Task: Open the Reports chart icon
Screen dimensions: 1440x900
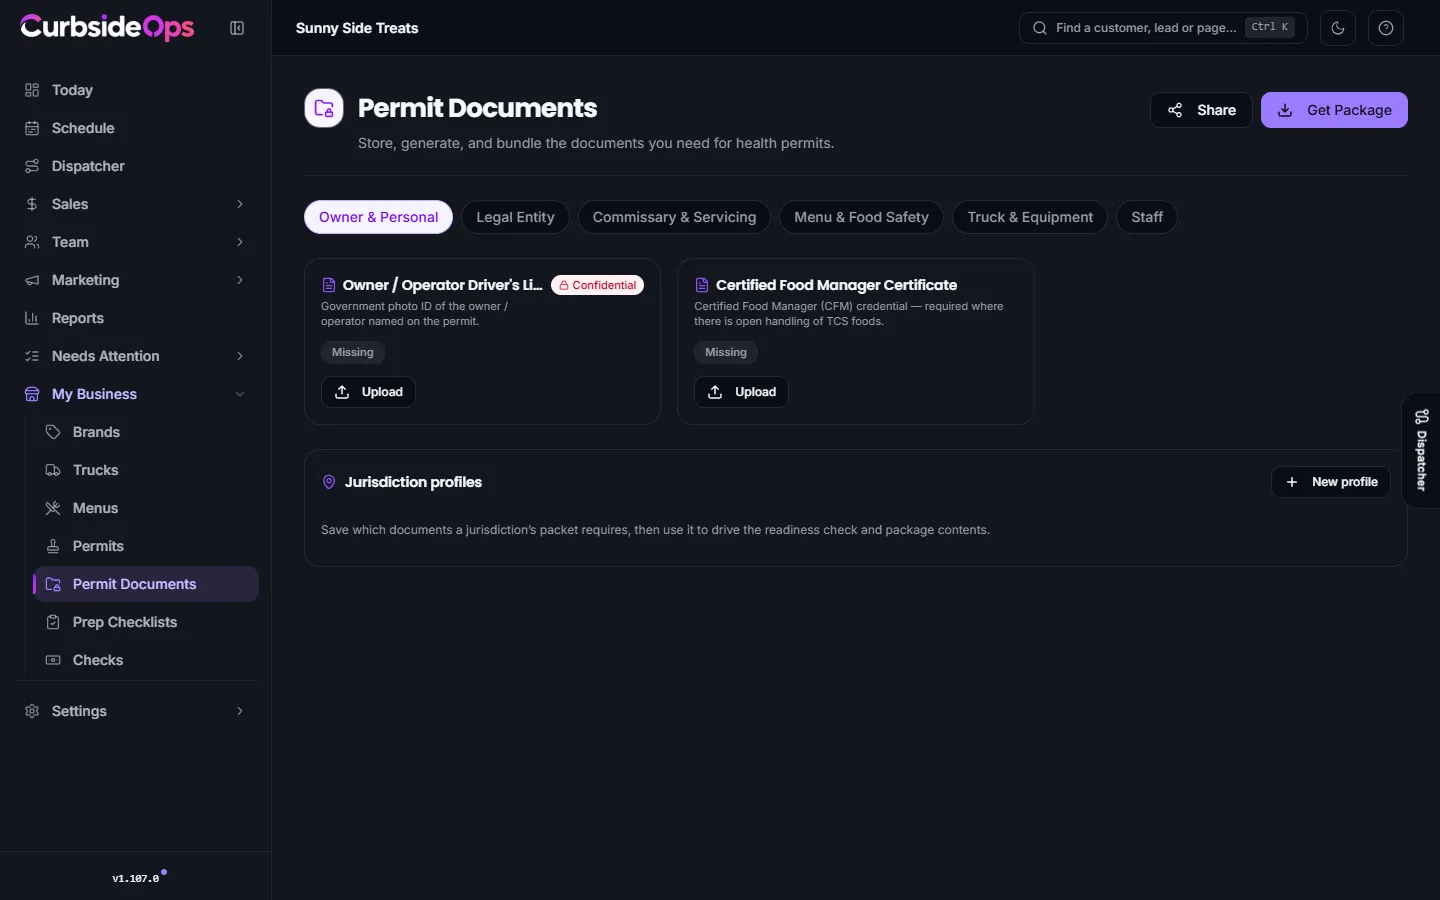Action: point(32,318)
